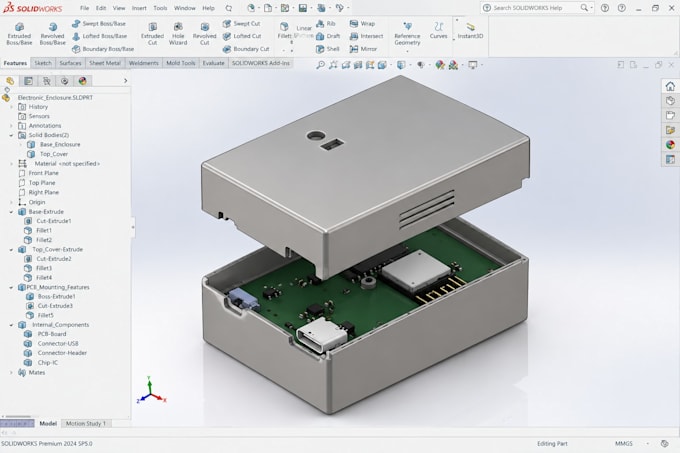Select the PCB-Board component
Screen dimensions: 680x453
pos(46,334)
